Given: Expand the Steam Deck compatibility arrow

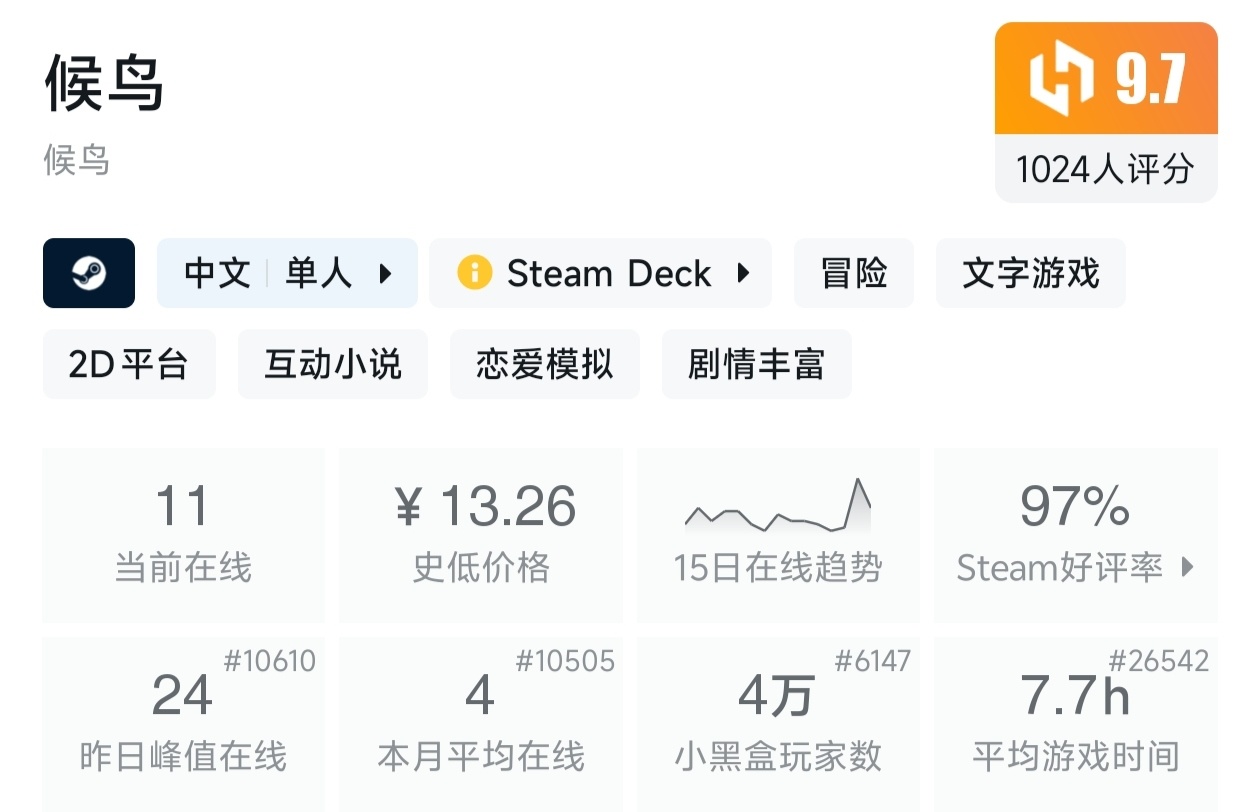Looking at the screenshot, I should [x=743, y=273].
